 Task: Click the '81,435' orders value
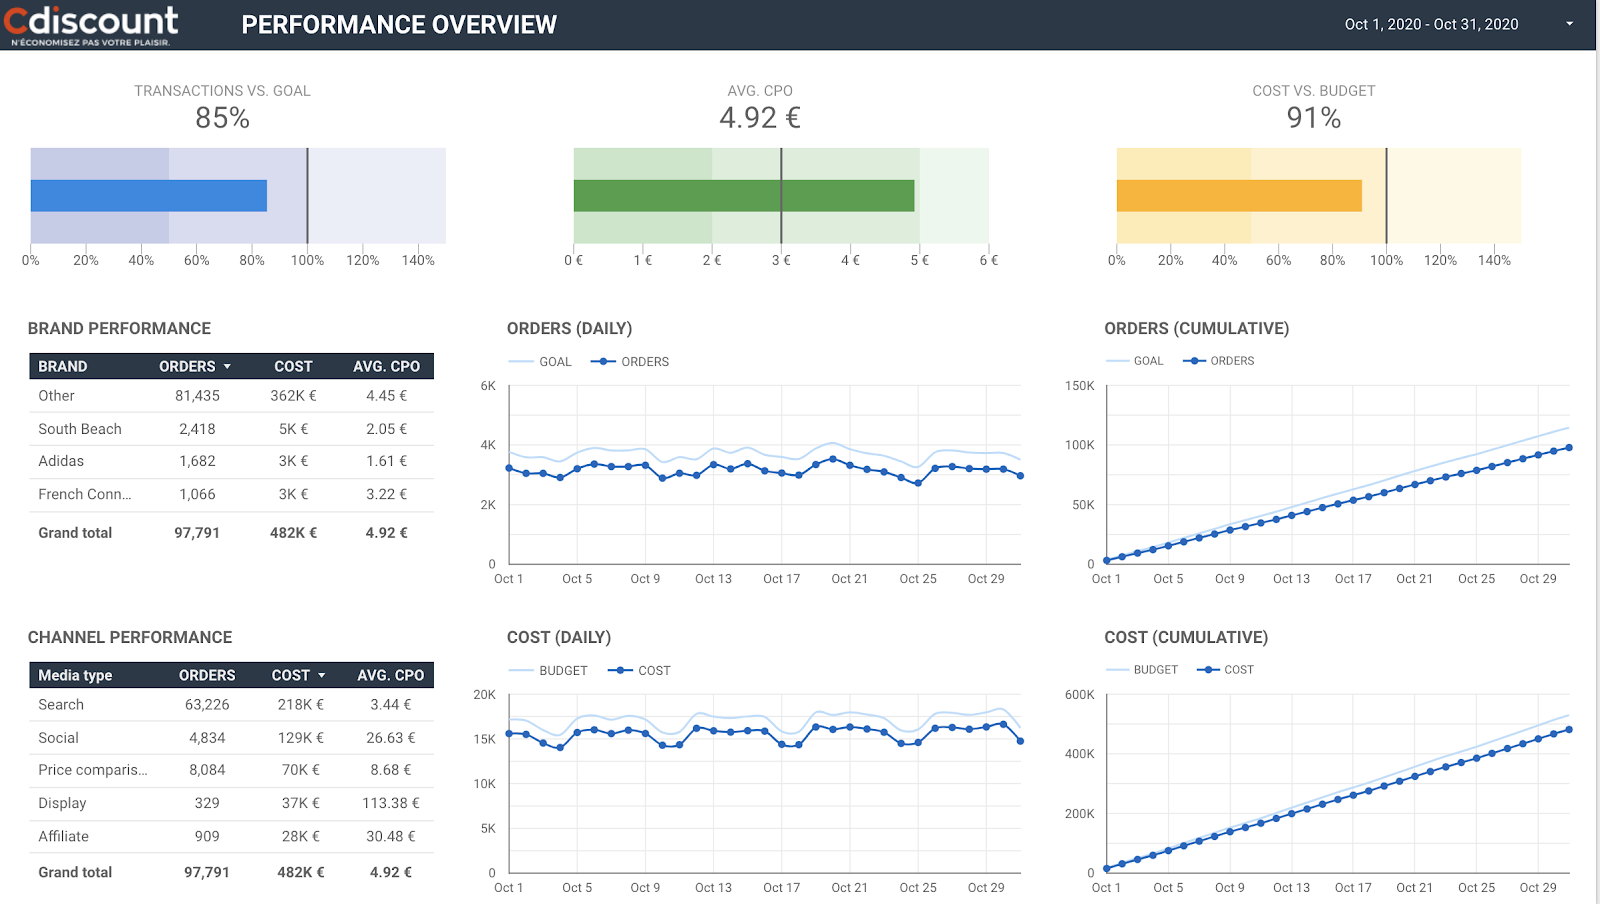[197, 395]
